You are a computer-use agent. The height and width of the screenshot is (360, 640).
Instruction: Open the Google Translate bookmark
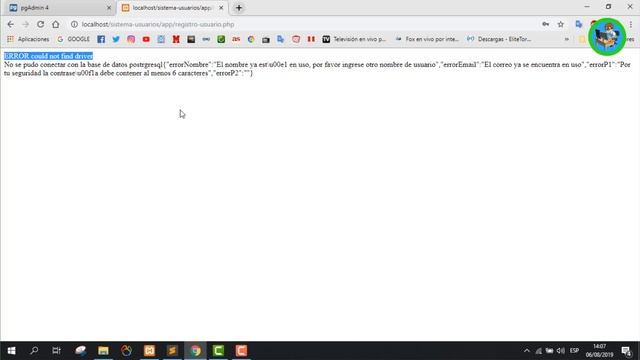(280, 39)
